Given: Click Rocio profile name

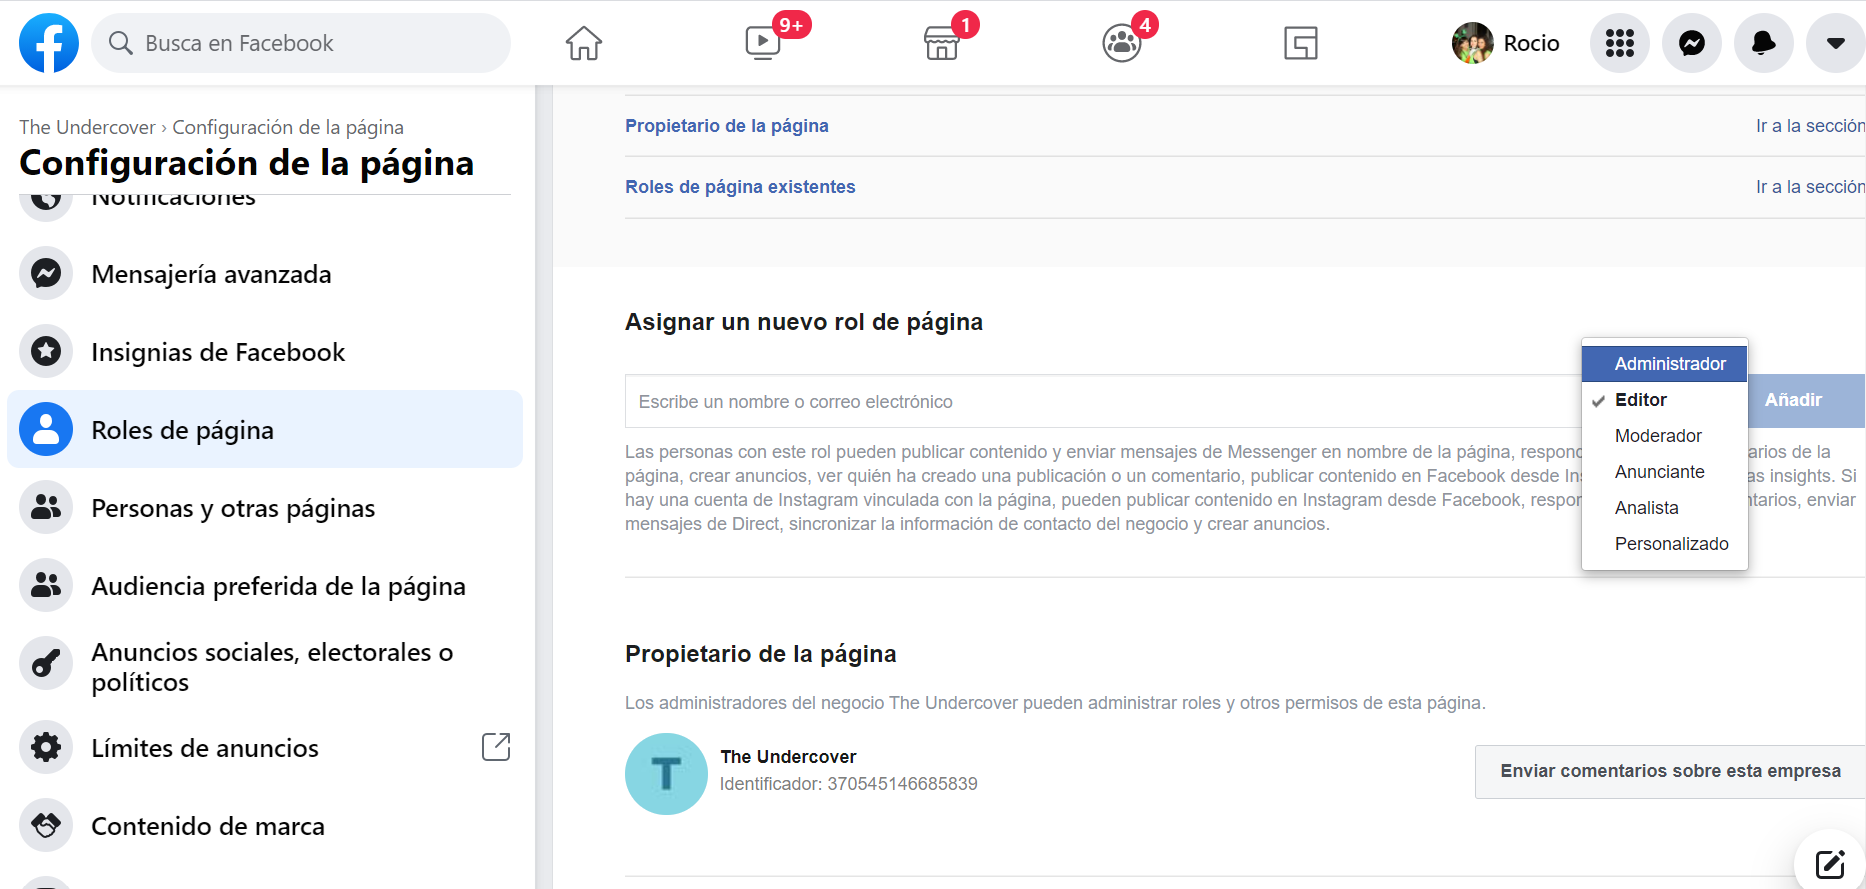Looking at the screenshot, I should click(x=1531, y=43).
